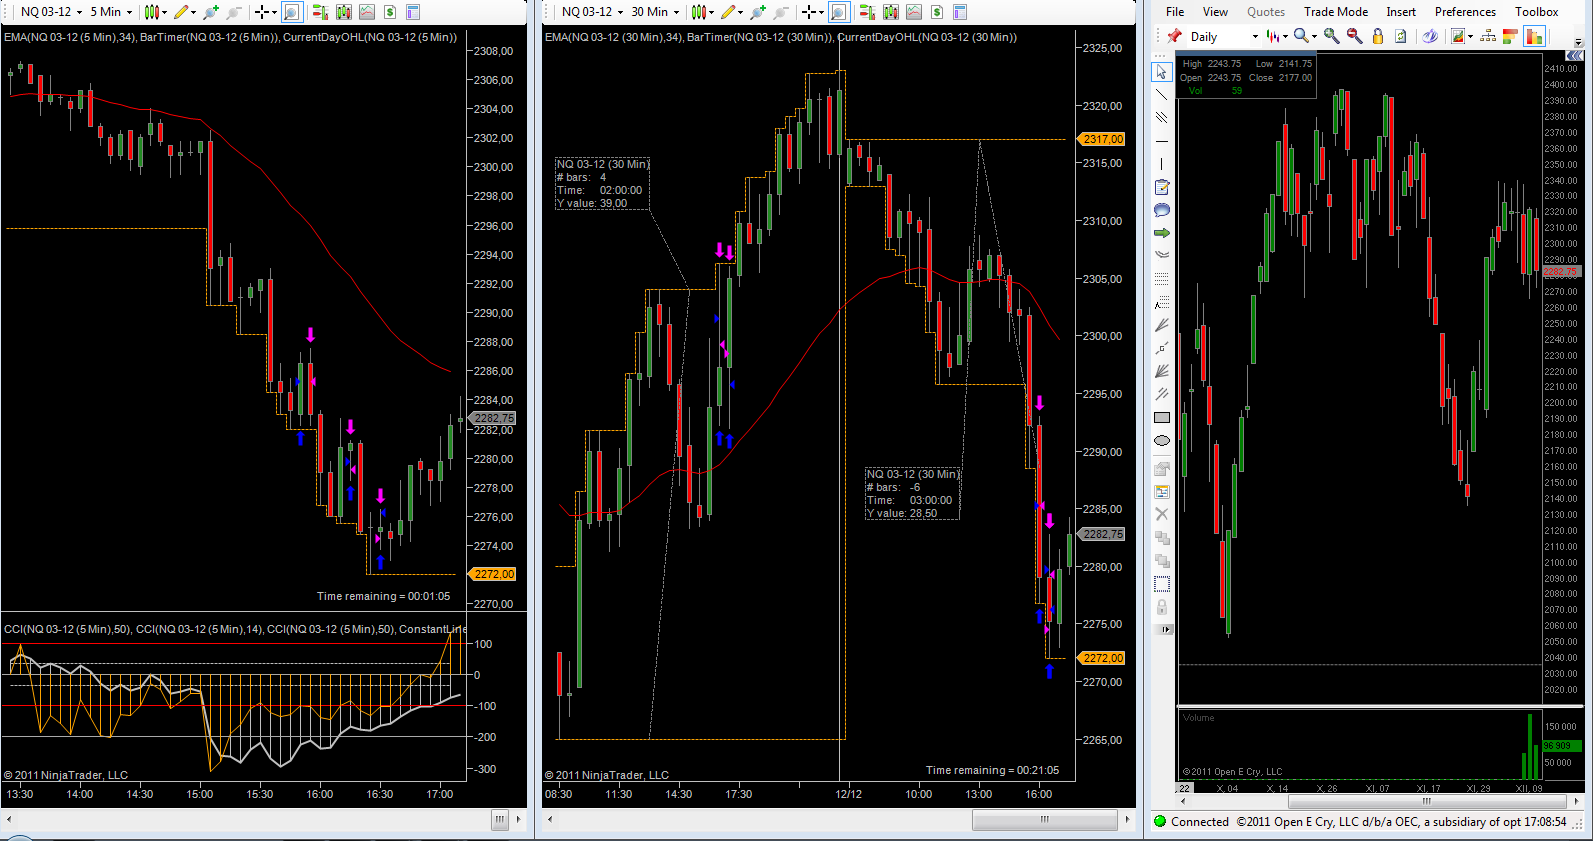The image size is (1593, 841).
Task: Open chart Properties in 5 Min chart
Action: click(x=413, y=12)
